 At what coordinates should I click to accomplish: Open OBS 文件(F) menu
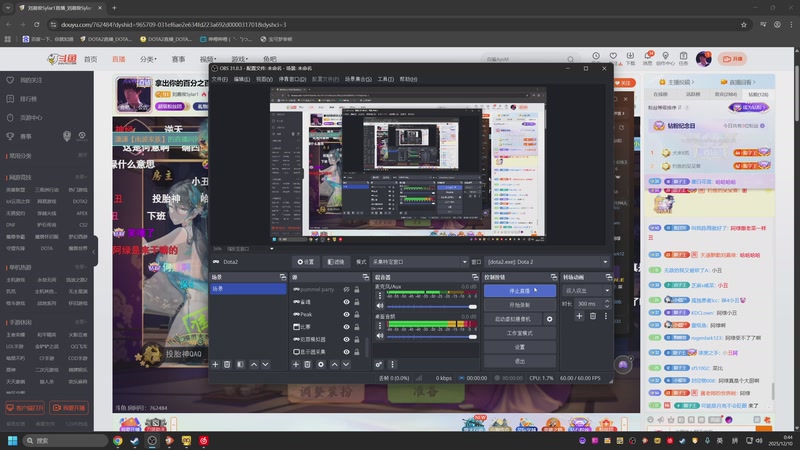coord(219,79)
